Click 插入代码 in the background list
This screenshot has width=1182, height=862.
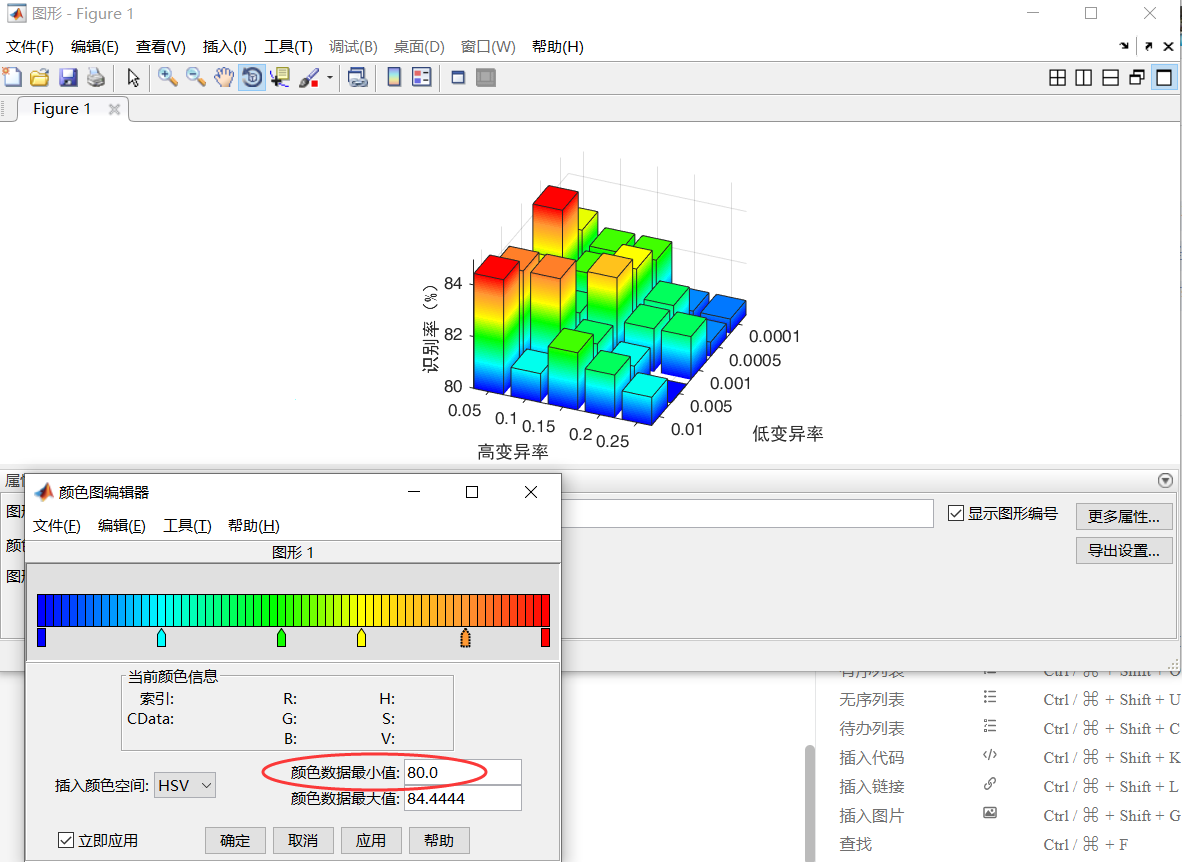[871, 757]
